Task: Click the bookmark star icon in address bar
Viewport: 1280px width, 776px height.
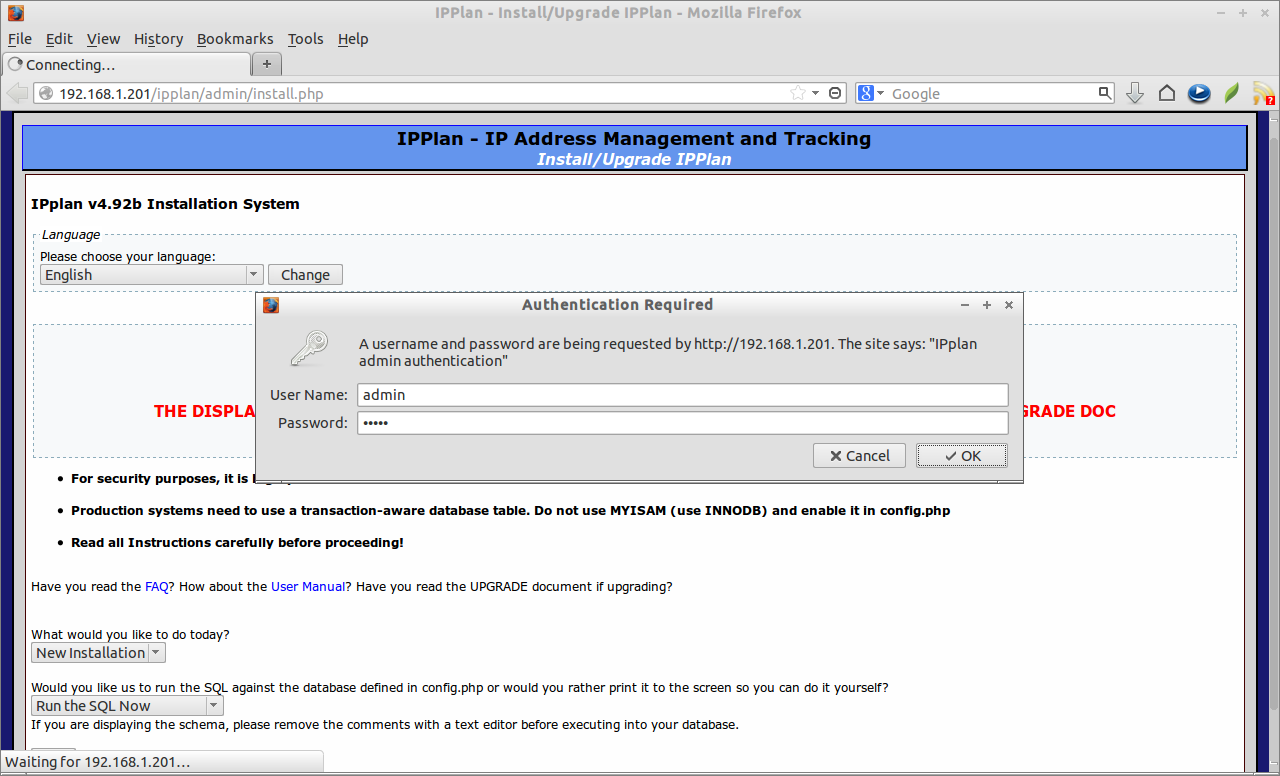Action: tap(798, 93)
